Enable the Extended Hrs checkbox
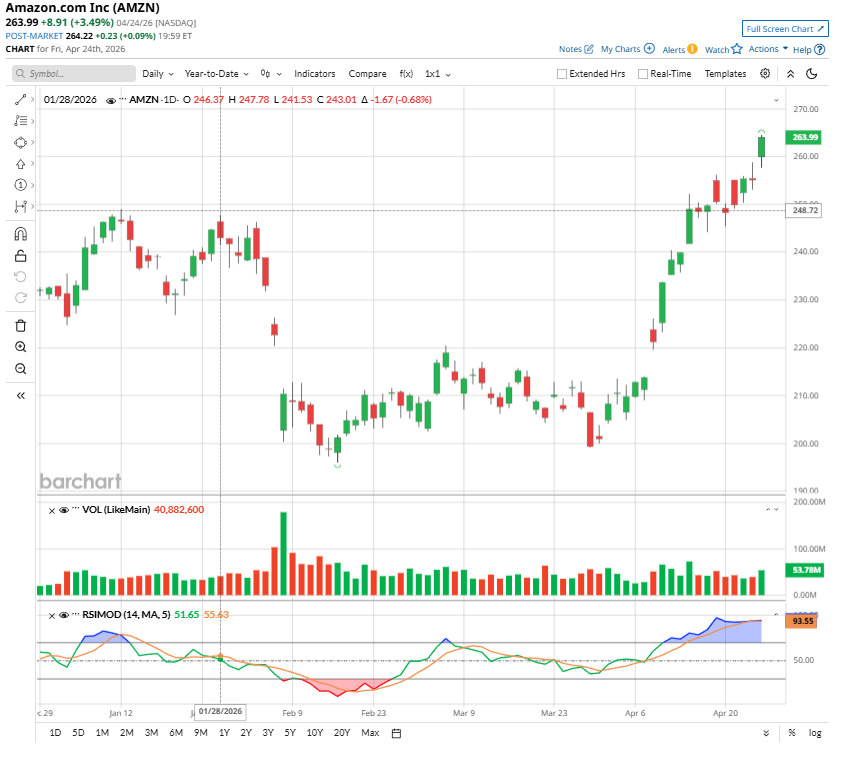 [x=562, y=74]
